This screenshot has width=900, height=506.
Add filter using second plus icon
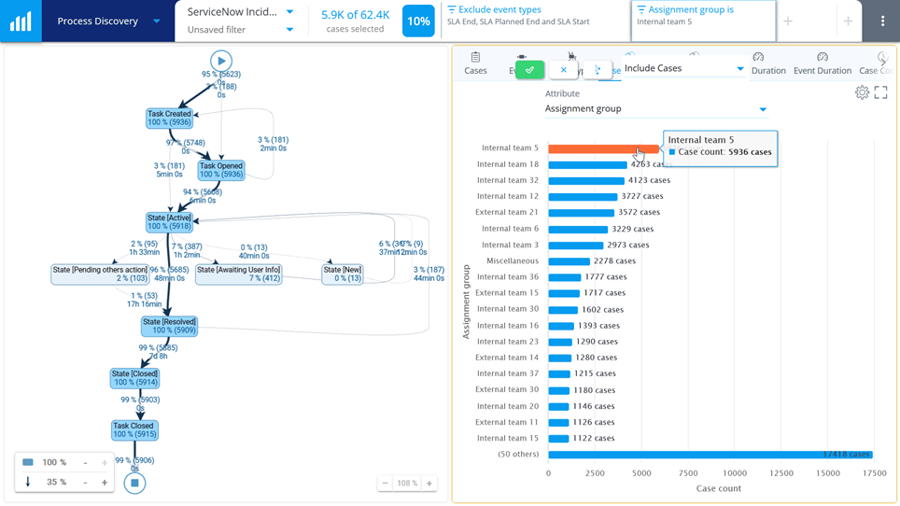(x=848, y=21)
